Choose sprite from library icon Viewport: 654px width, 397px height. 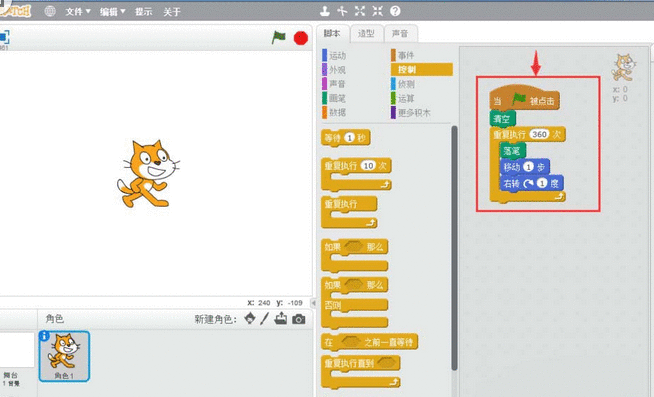(x=250, y=318)
